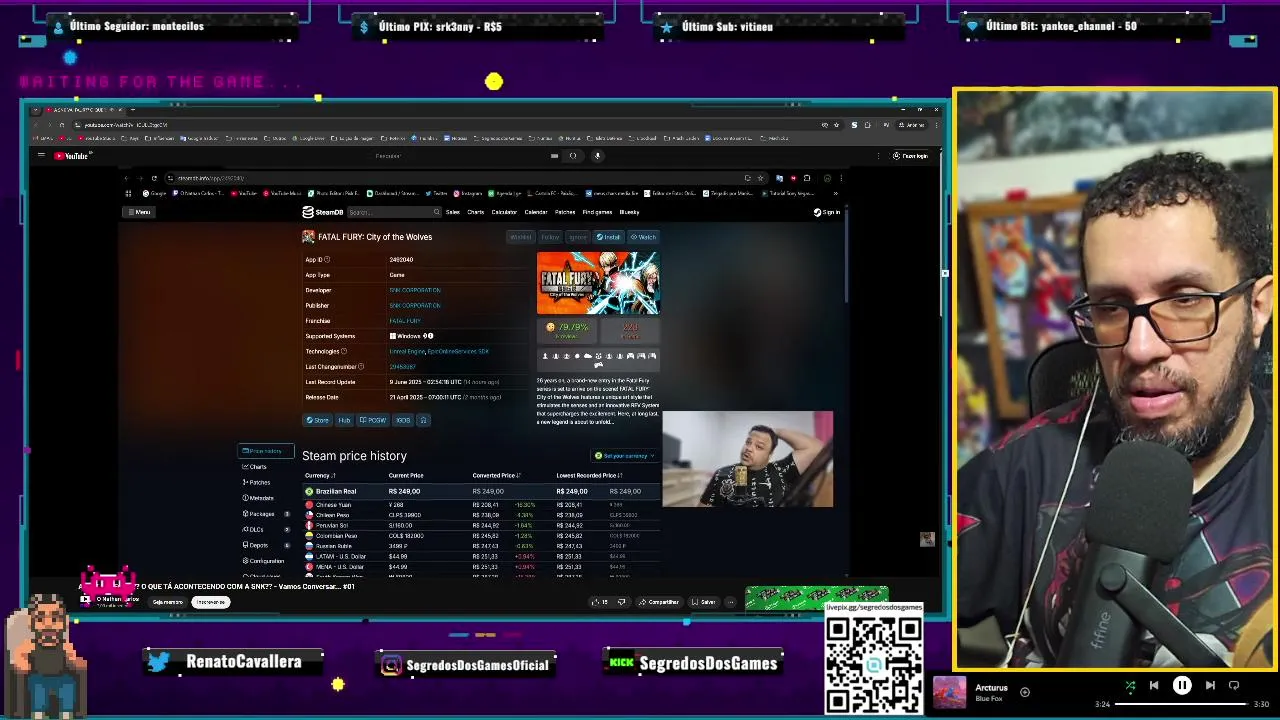Click the Store button below app info
The width and height of the screenshot is (1280, 720).
pyautogui.click(x=317, y=420)
